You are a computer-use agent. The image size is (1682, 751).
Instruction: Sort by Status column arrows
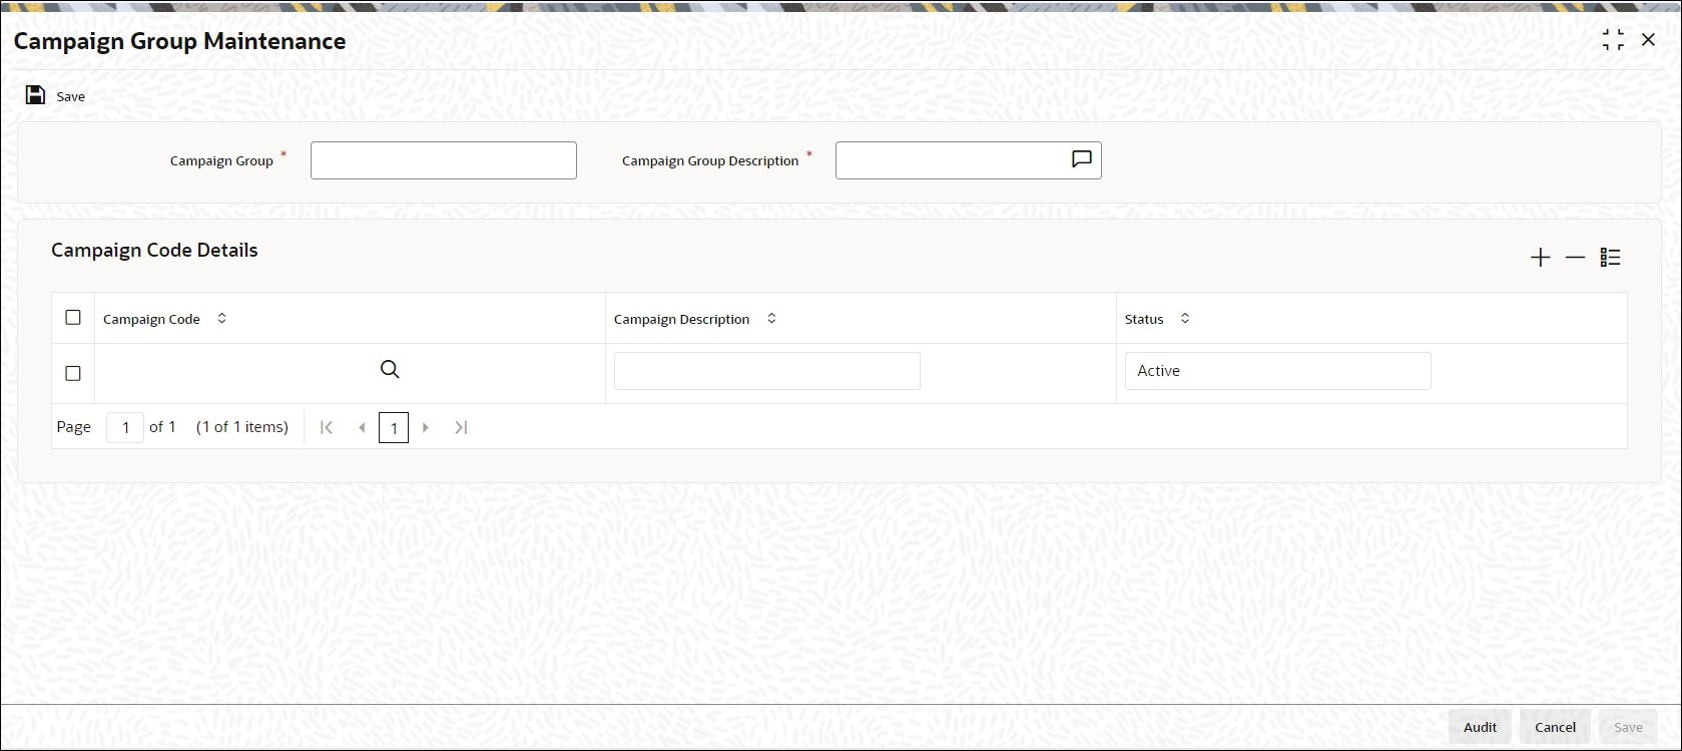tap(1185, 318)
